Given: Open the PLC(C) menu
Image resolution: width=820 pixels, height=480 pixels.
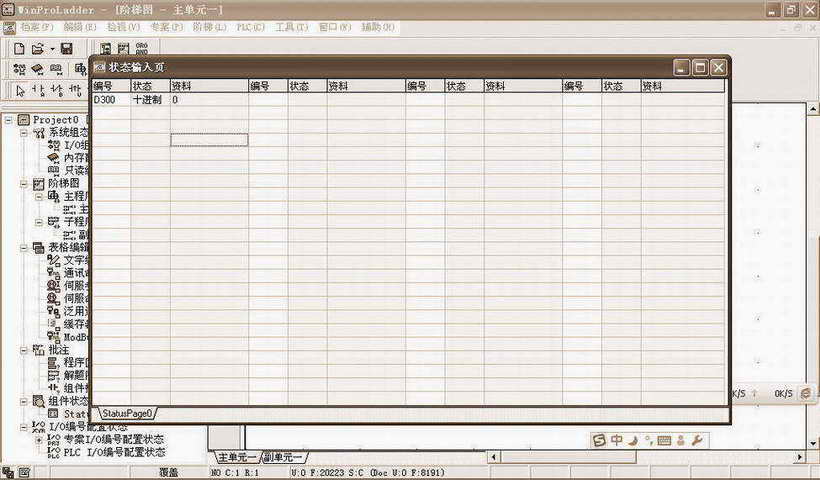Looking at the screenshot, I should click(x=251, y=27).
